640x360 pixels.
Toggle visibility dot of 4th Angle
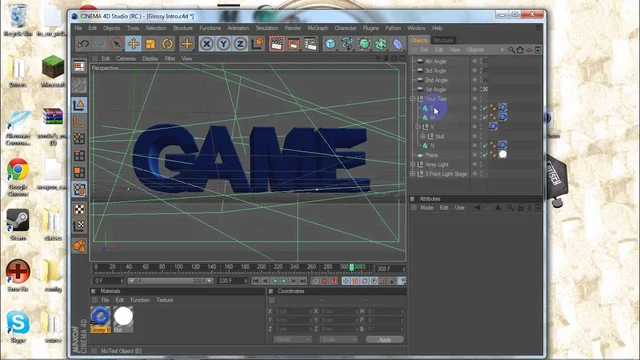click(x=475, y=61)
